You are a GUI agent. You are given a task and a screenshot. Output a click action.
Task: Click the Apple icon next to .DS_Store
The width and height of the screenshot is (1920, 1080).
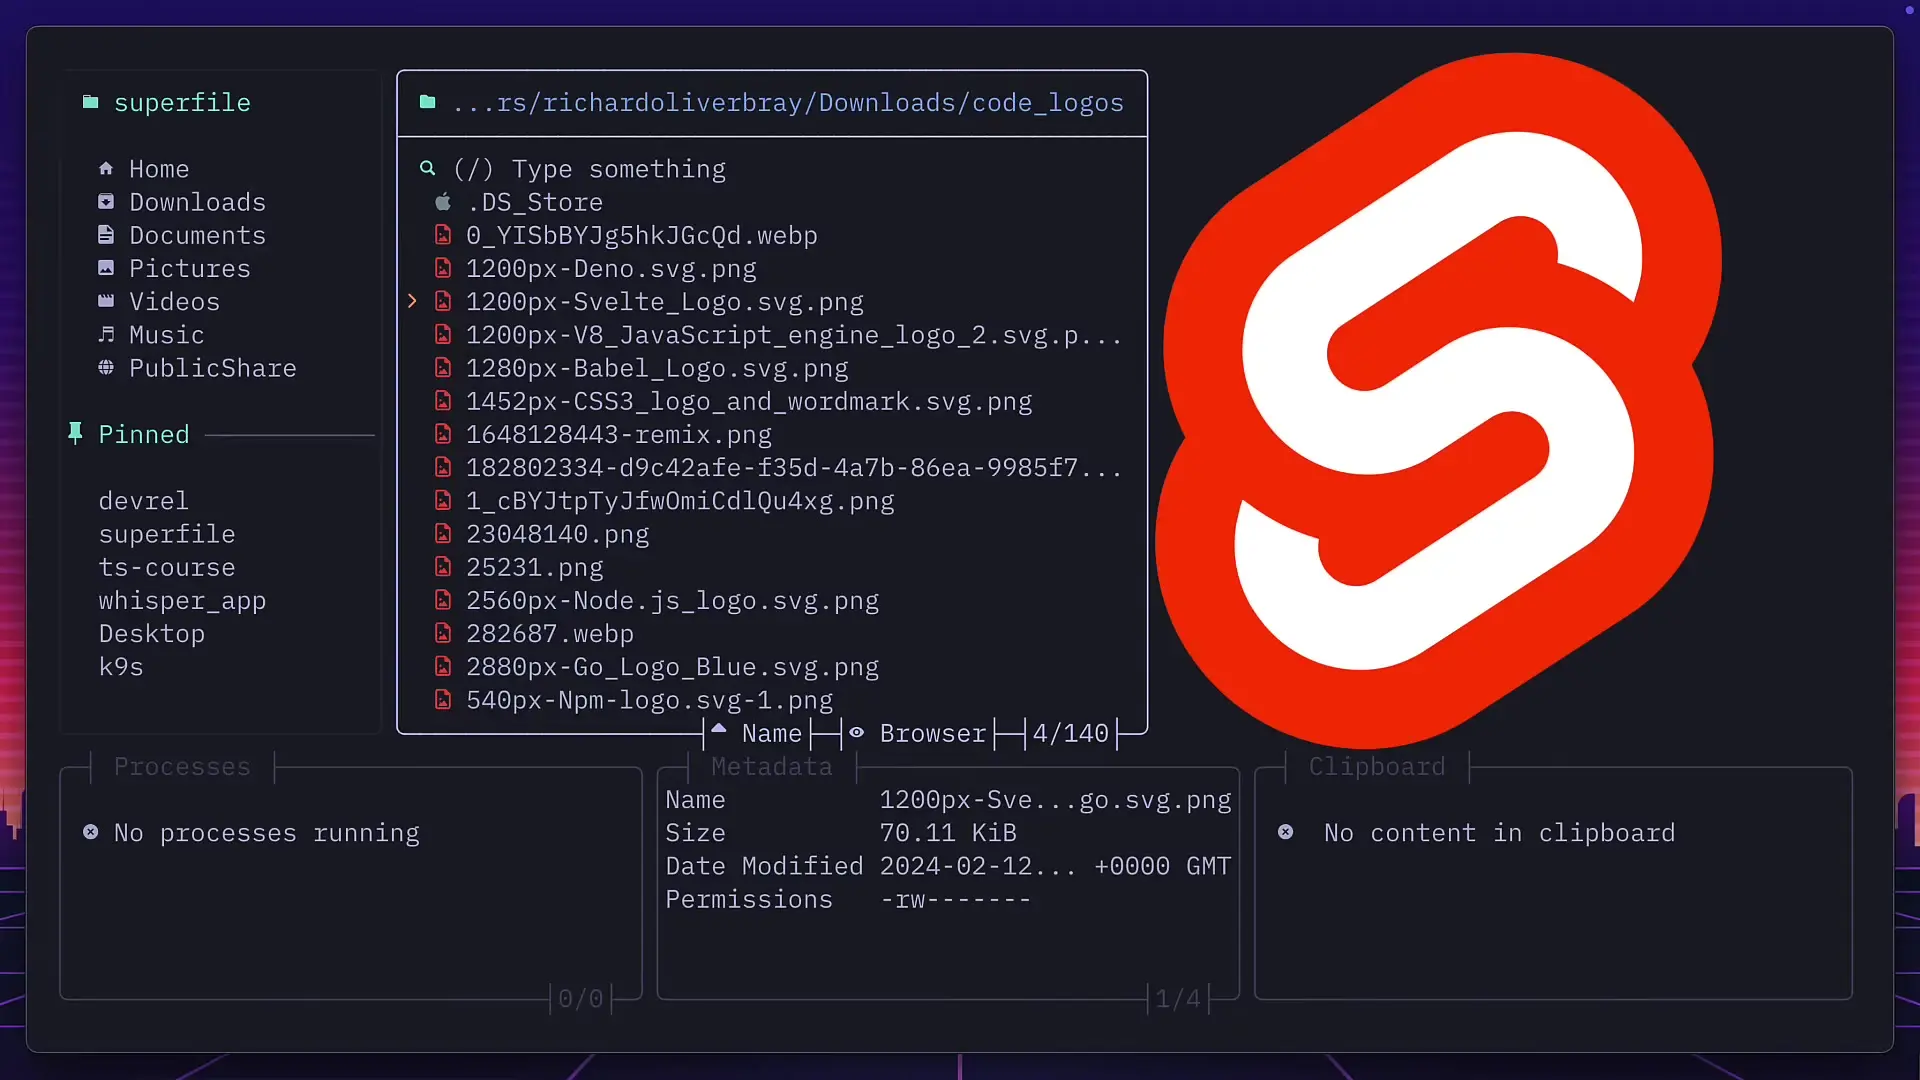443,201
